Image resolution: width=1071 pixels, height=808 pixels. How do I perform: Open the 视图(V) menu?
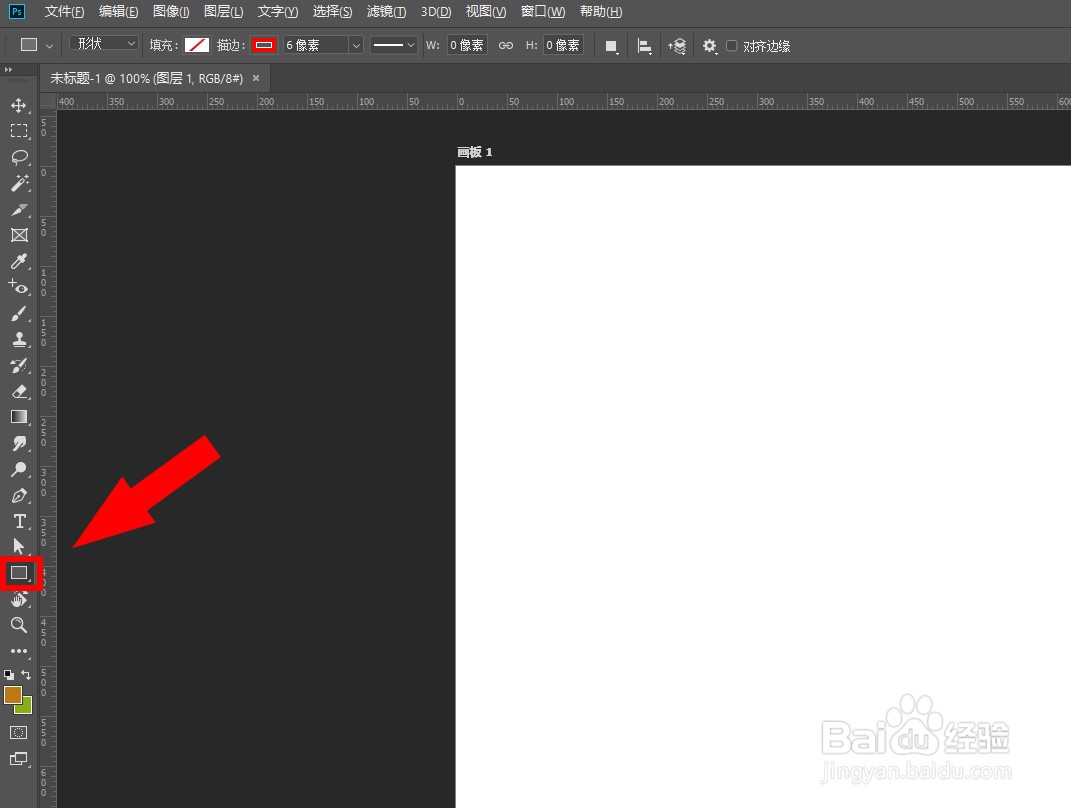(x=486, y=12)
